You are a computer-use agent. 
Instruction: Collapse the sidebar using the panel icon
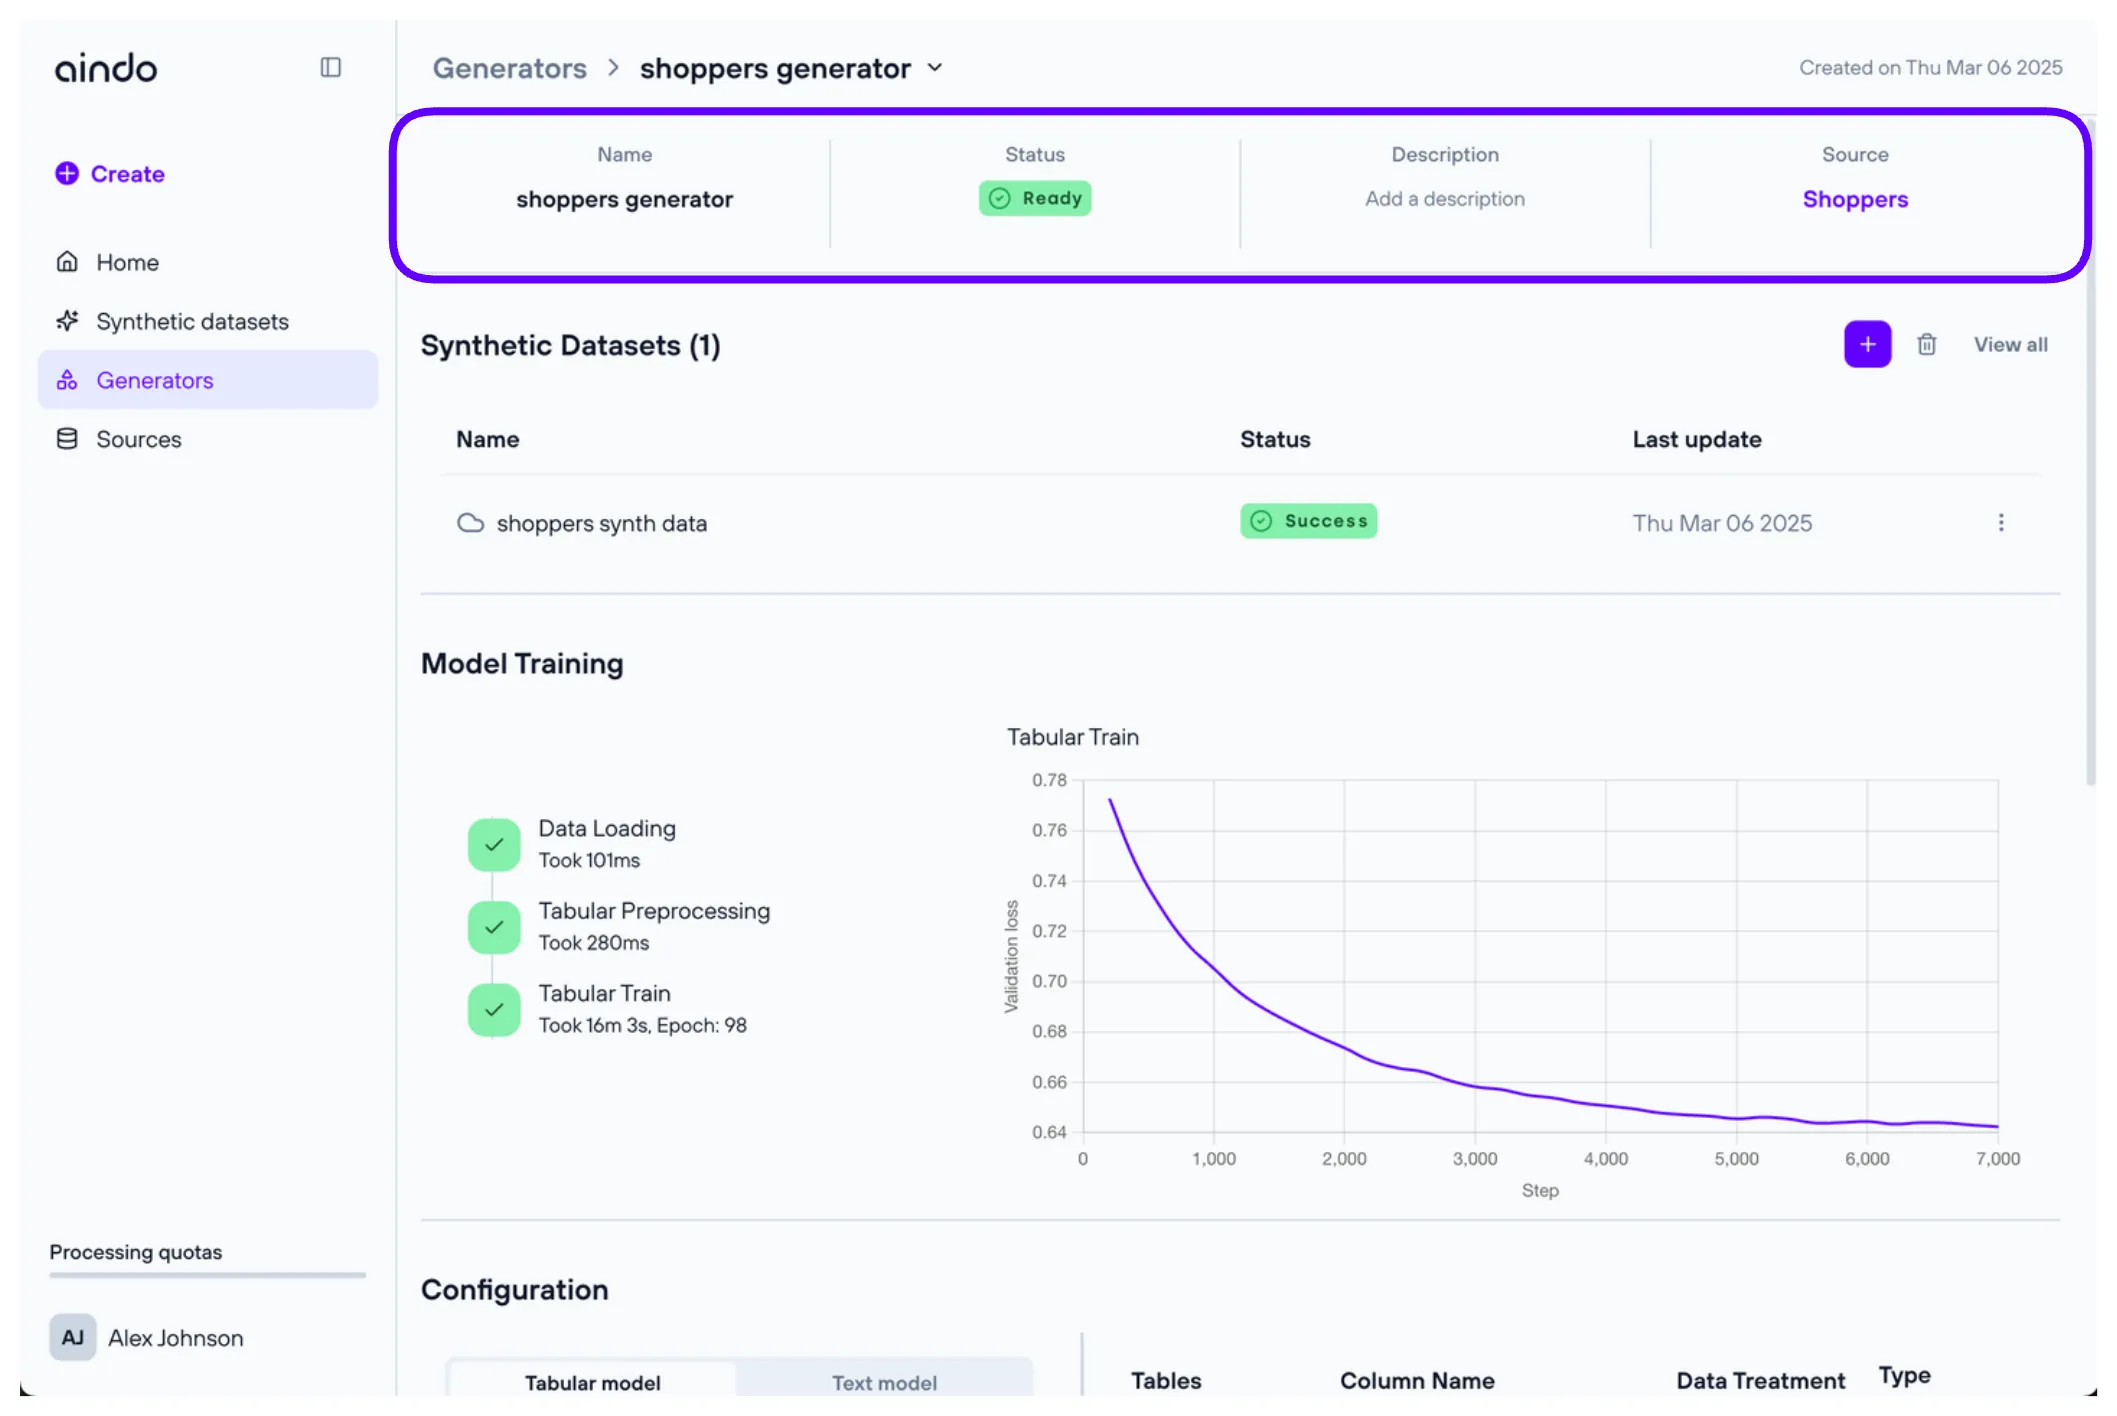[330, 67]
